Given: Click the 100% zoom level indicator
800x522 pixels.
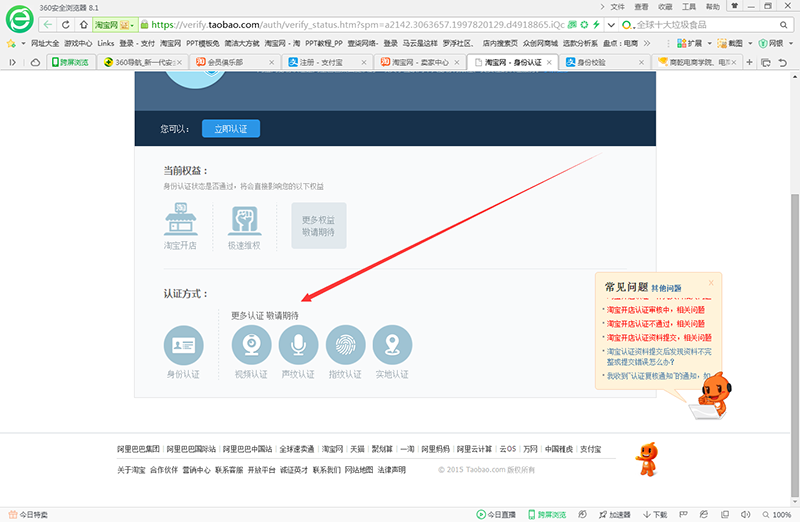Looking at the screenshot, I should pyautogui.click(x=777, y=514).
